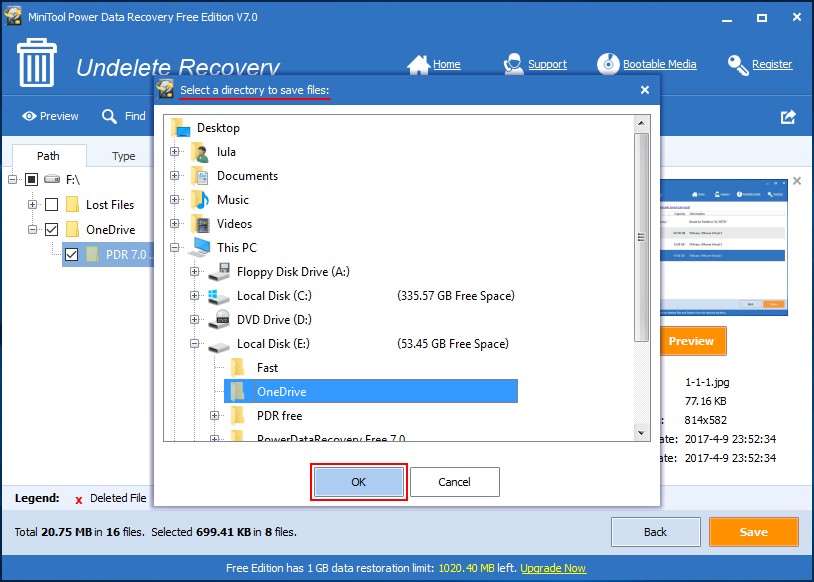The width and height of the screenshot is (814, 582).
Task: Expand the lula folder node
Action: [174, 152]
